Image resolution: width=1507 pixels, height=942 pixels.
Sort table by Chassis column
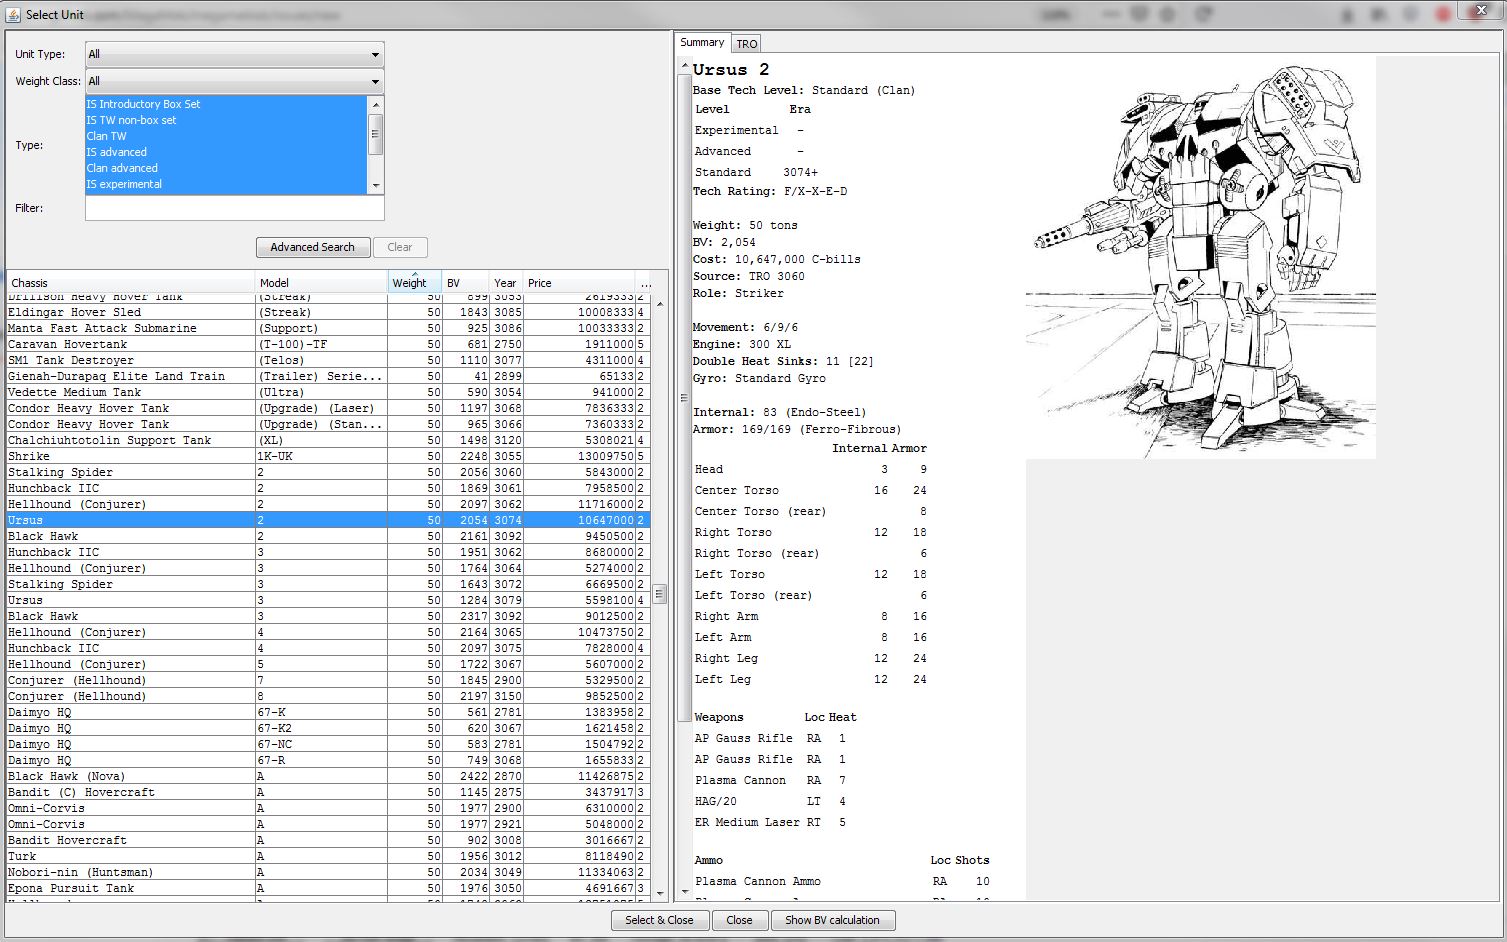click(130, 283)
